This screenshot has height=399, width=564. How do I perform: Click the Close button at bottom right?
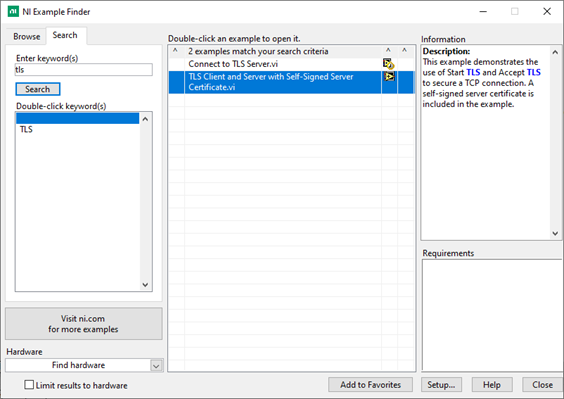(542, 385)
